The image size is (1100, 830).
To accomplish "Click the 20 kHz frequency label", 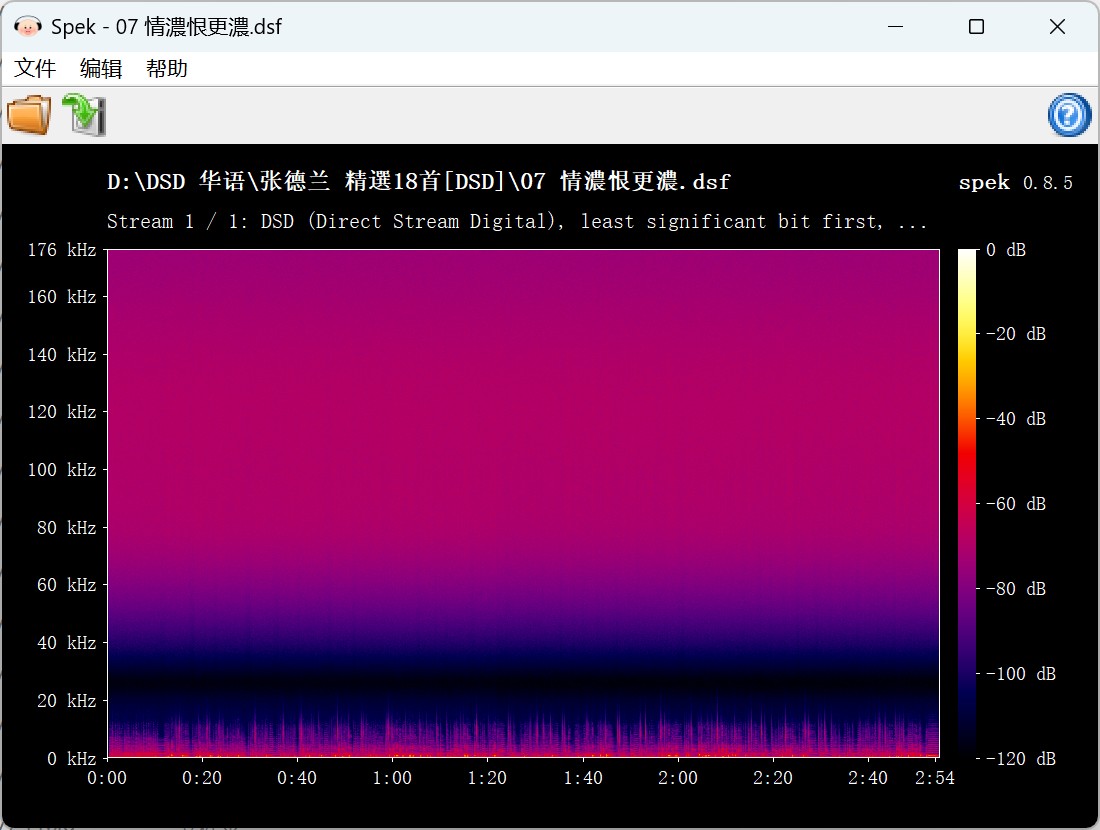I will (x=67, y=701).
